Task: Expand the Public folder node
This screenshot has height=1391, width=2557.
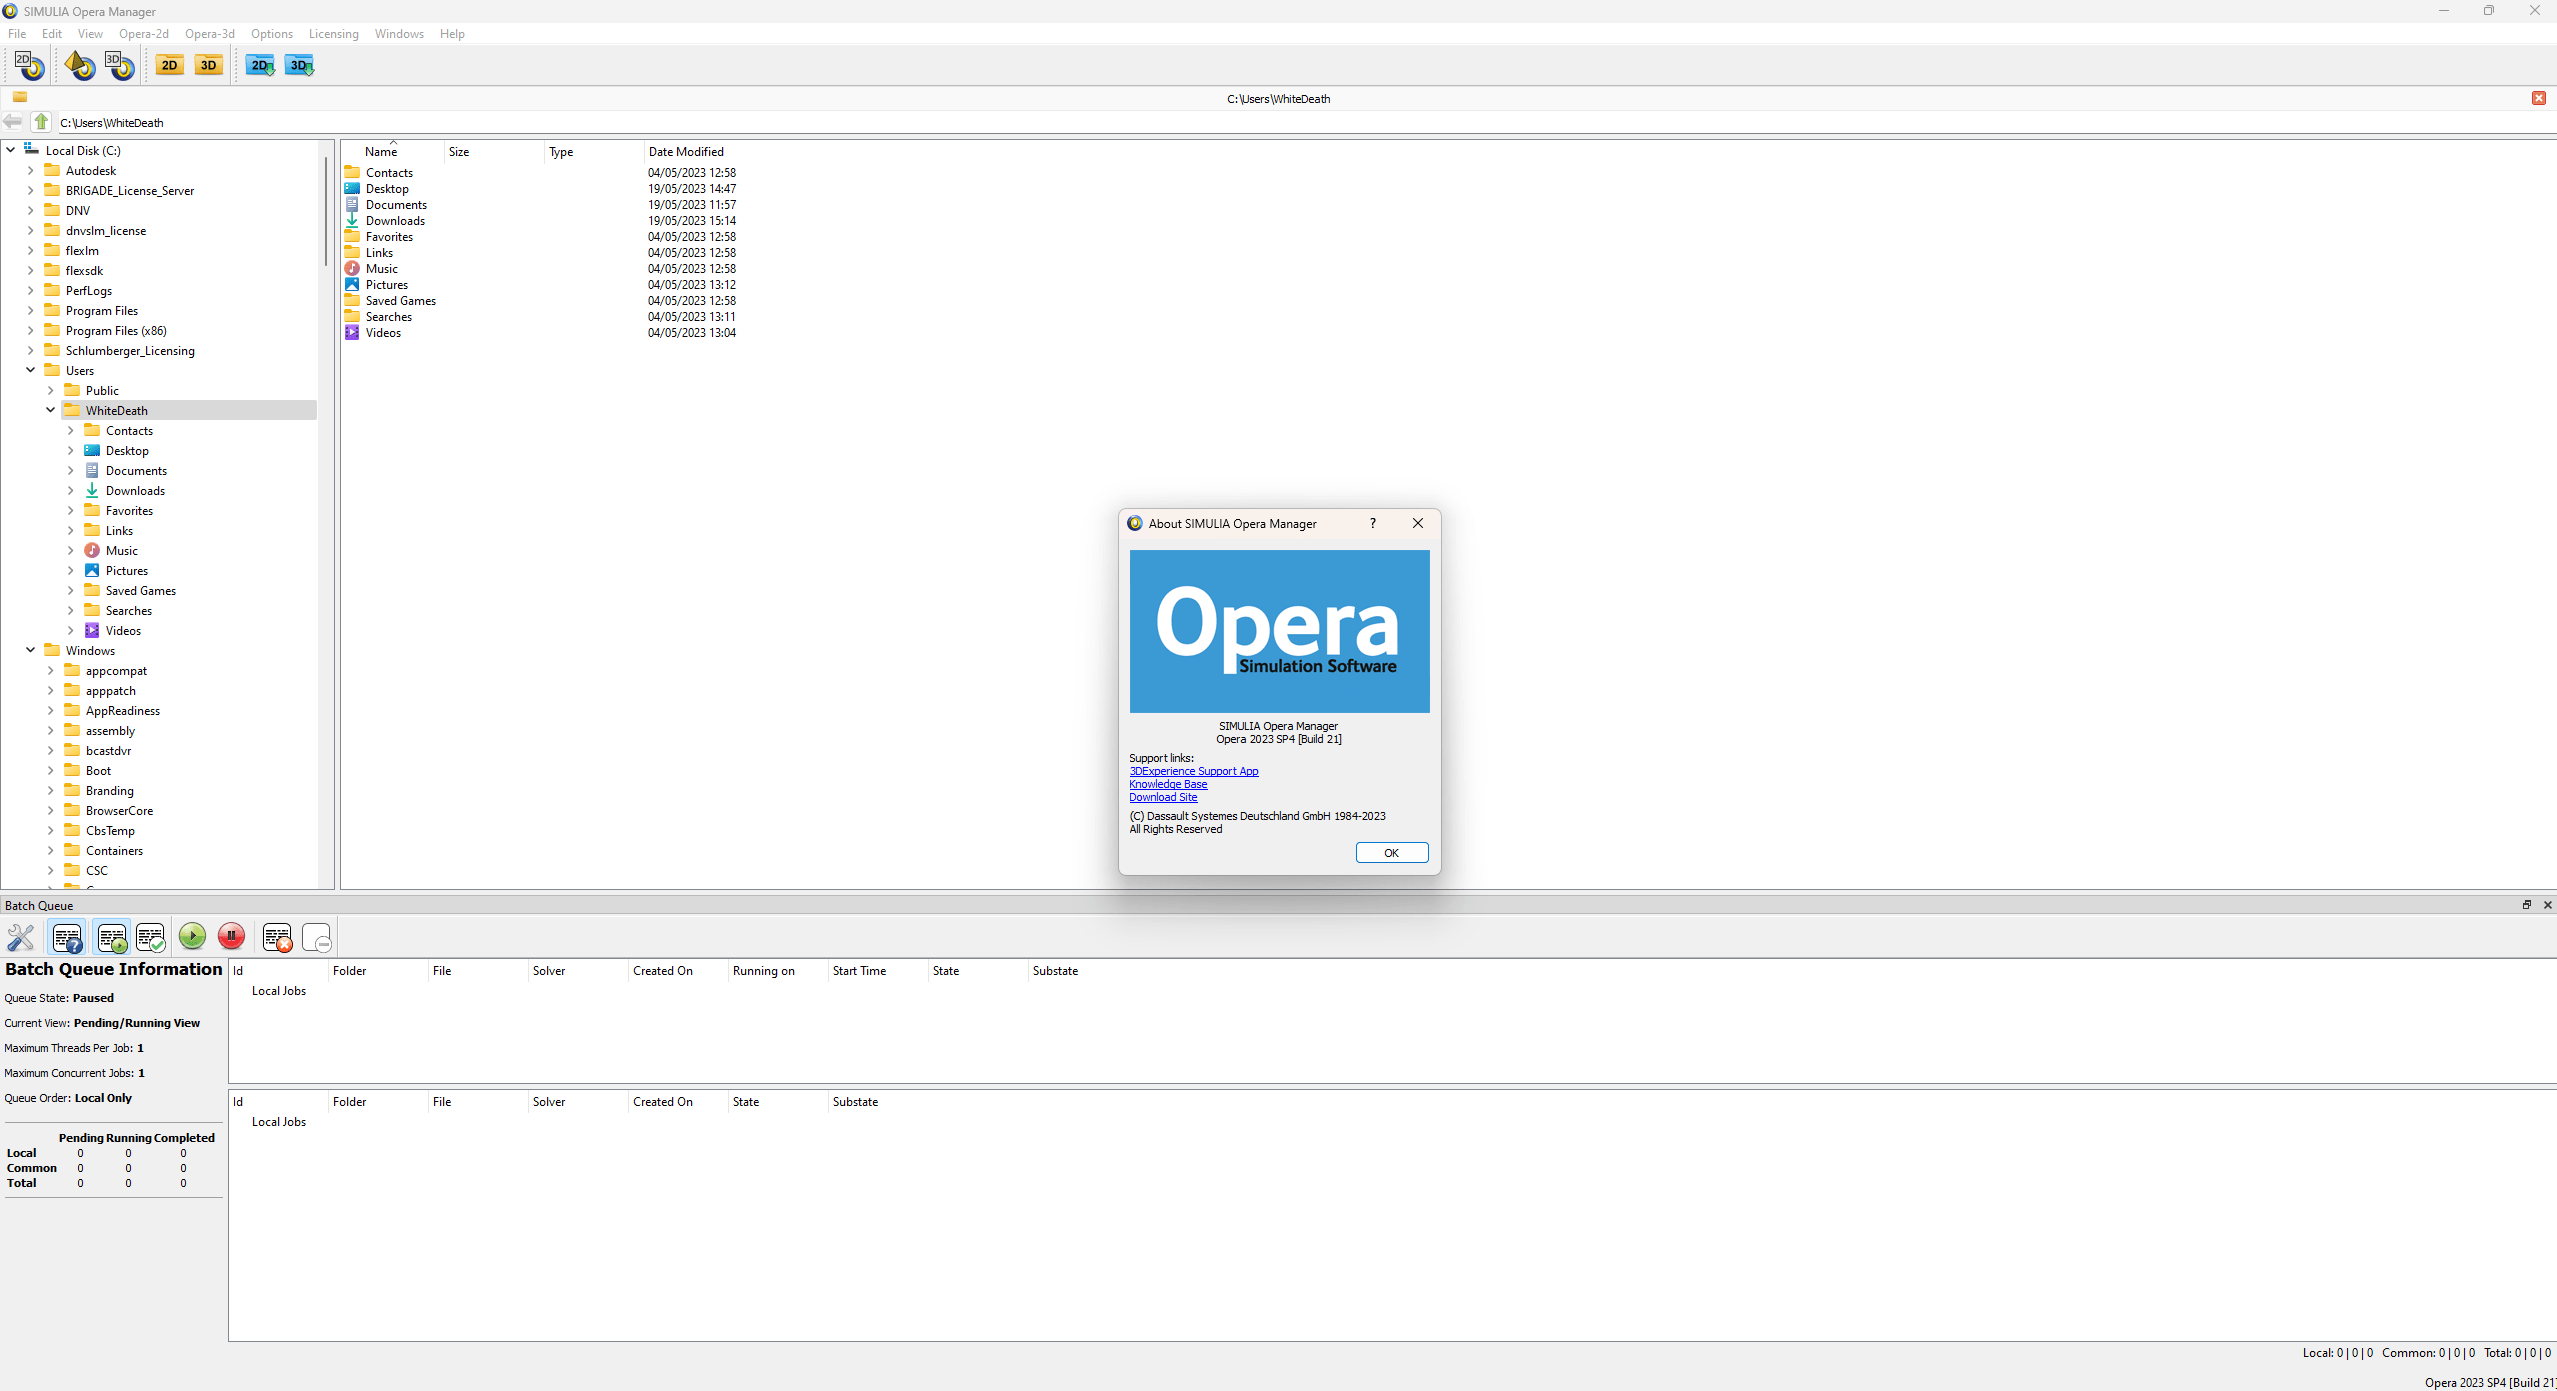Action: (51, 390)
